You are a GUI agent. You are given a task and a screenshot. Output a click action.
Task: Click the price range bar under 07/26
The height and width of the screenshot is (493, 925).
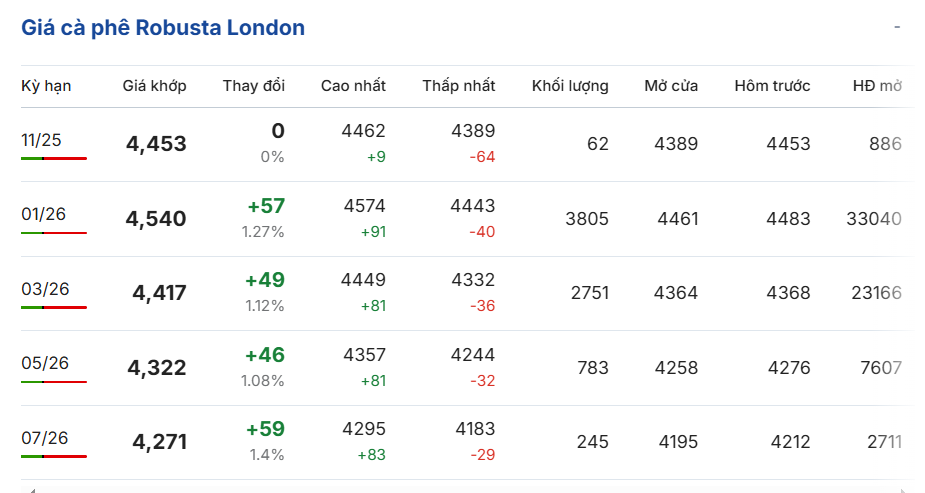(x=54, y=456)
